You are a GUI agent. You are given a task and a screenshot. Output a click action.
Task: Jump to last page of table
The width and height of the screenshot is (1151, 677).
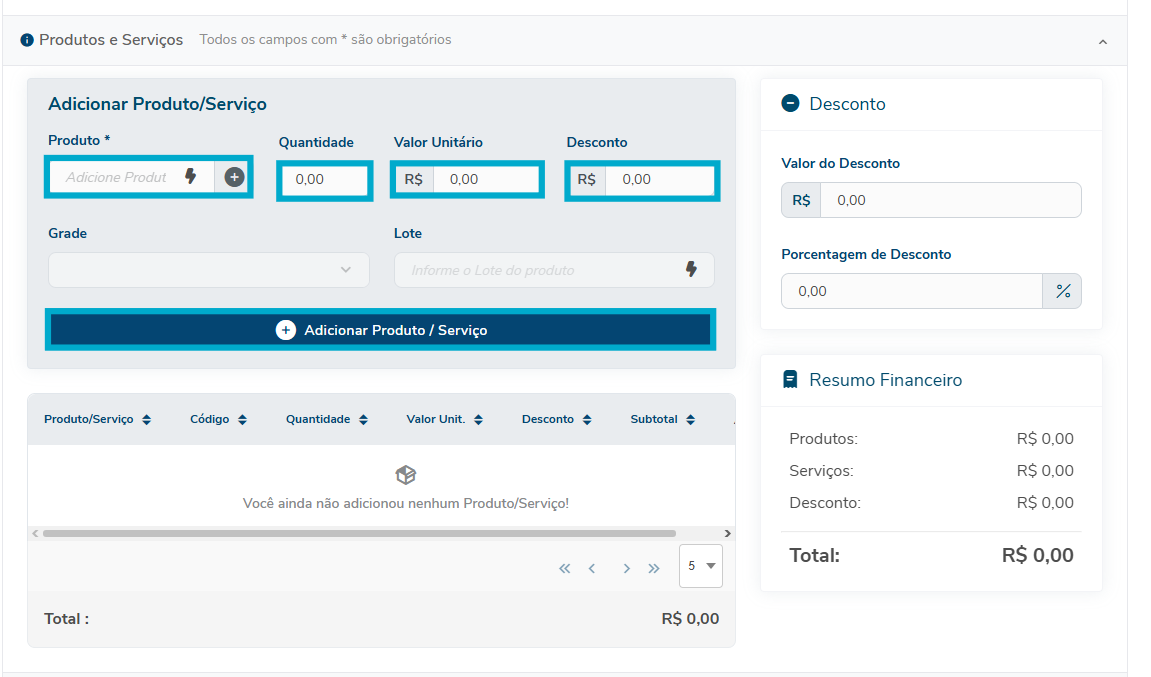tap(654, 568)
